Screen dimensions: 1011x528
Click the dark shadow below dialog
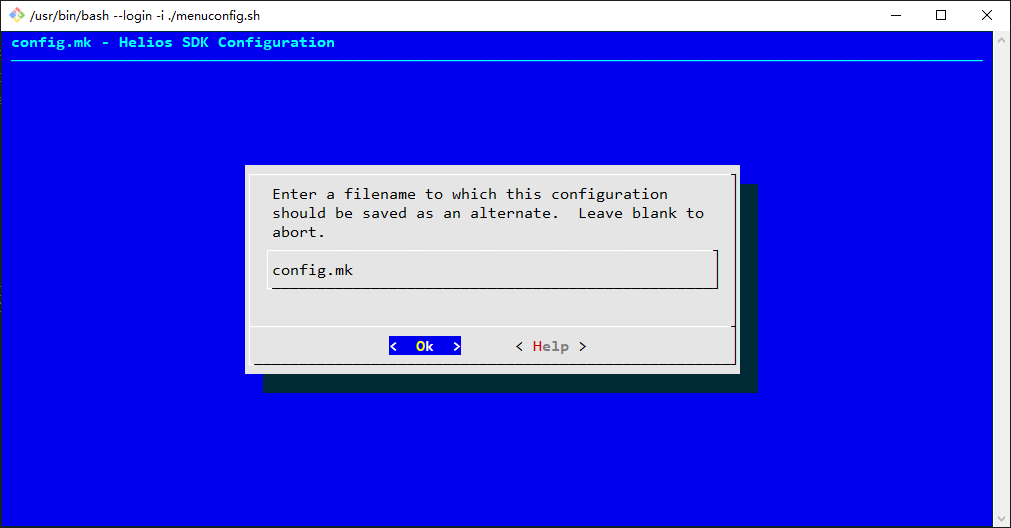509,384
